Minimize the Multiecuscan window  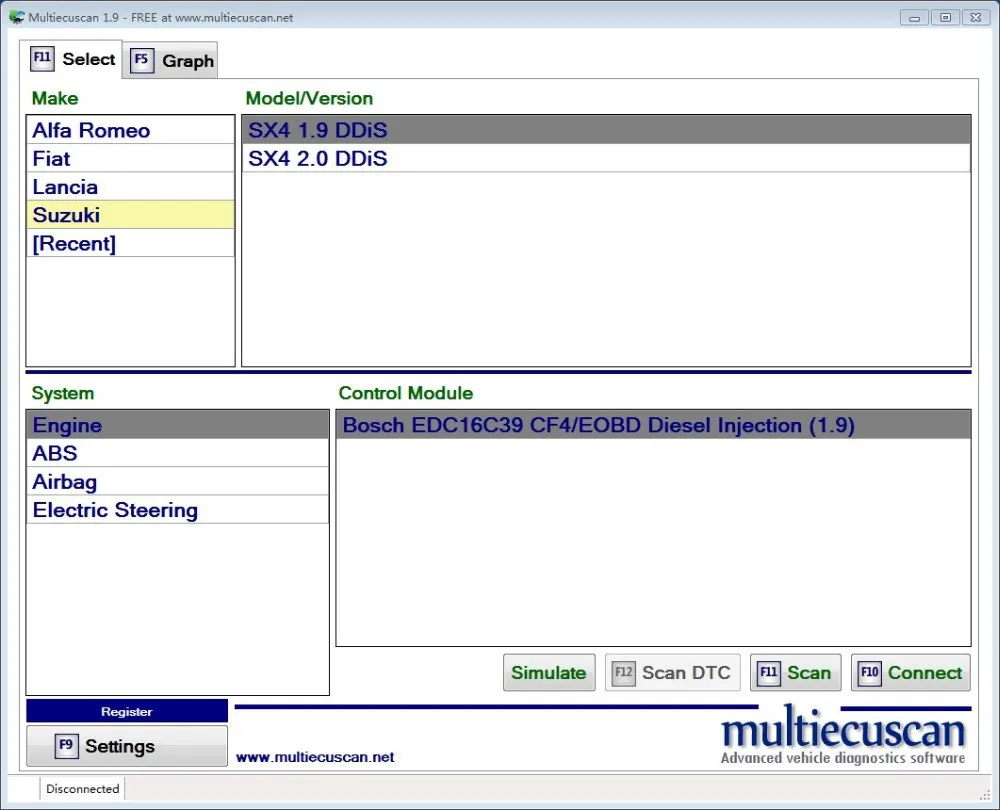coord(914,18)
